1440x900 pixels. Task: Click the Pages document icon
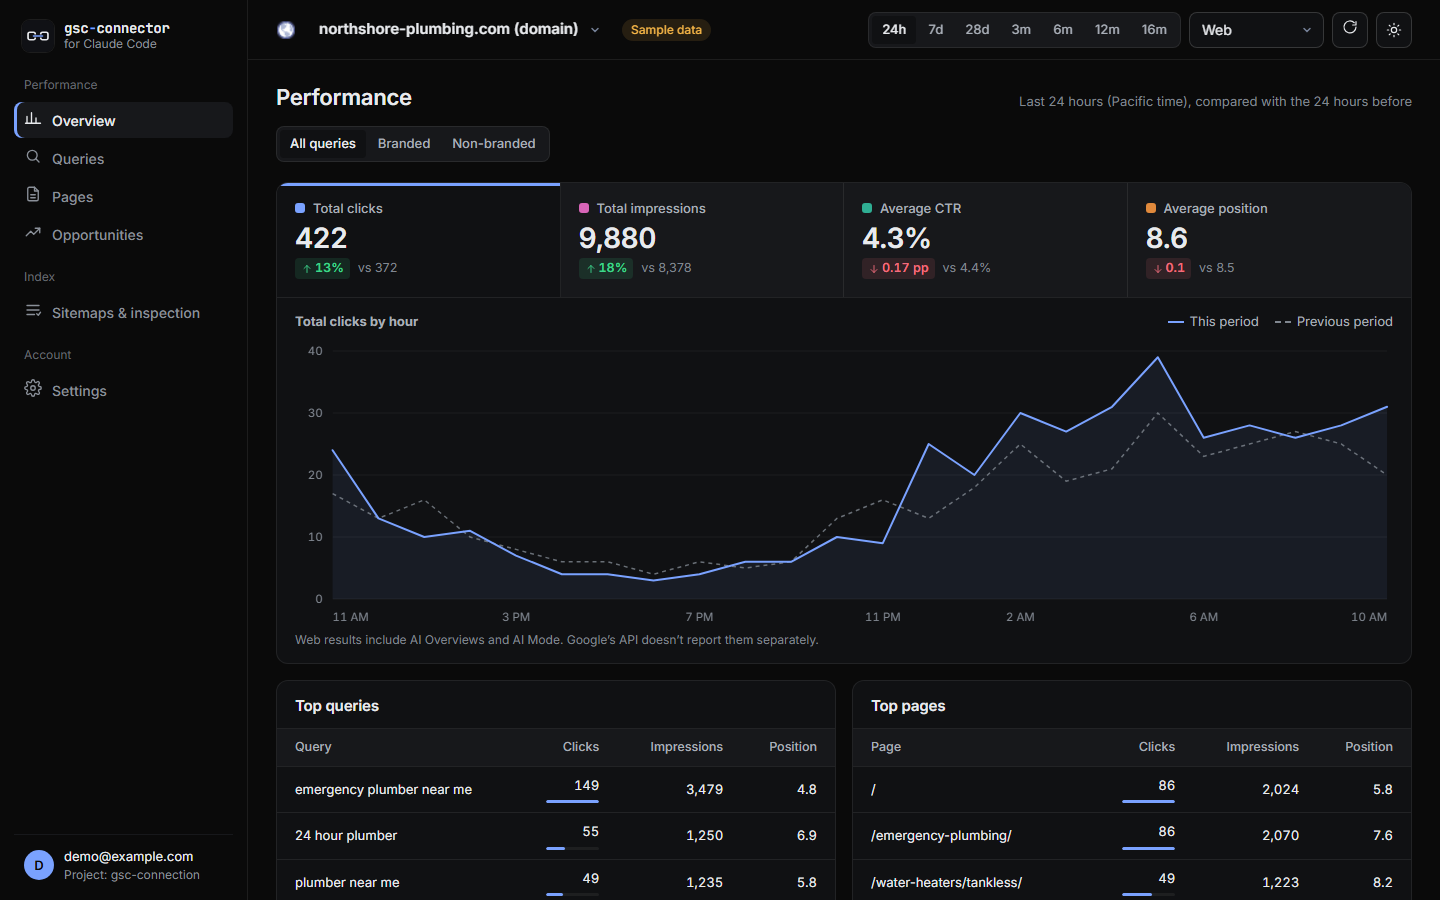pos(33,195)
